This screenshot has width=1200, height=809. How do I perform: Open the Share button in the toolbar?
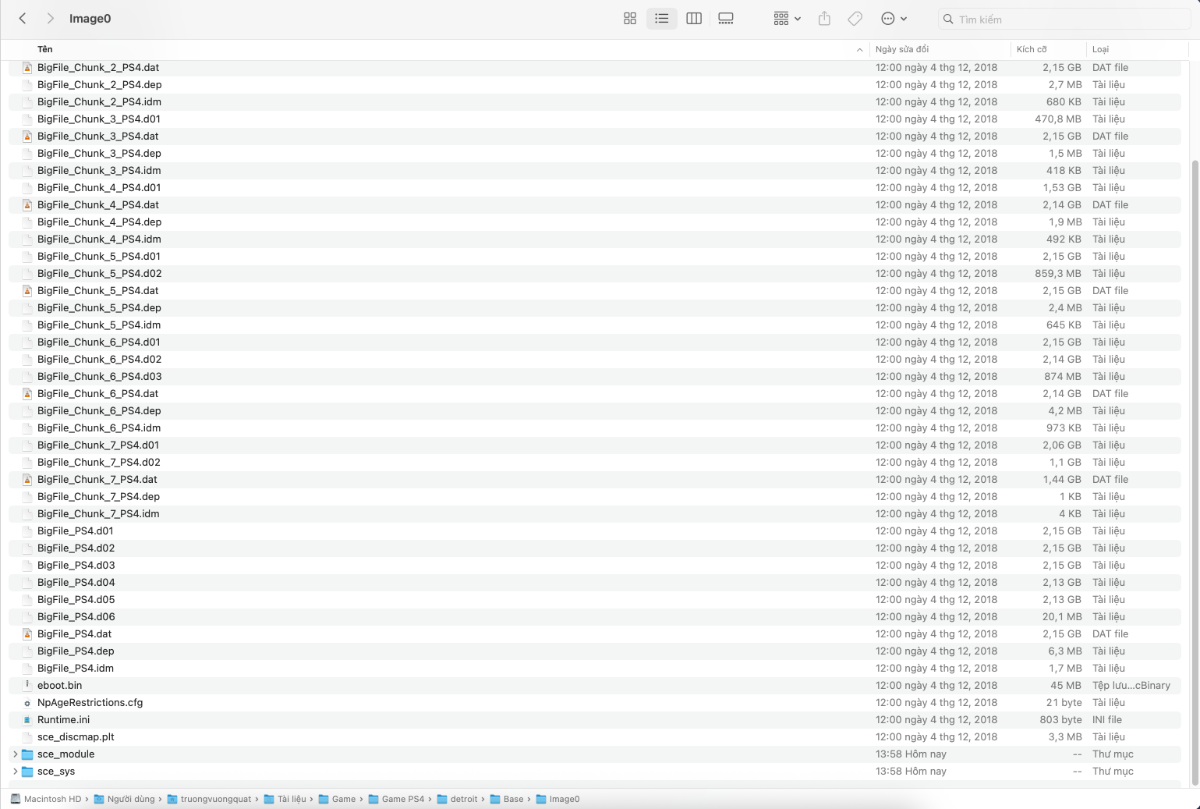click(x=825, y=19)
